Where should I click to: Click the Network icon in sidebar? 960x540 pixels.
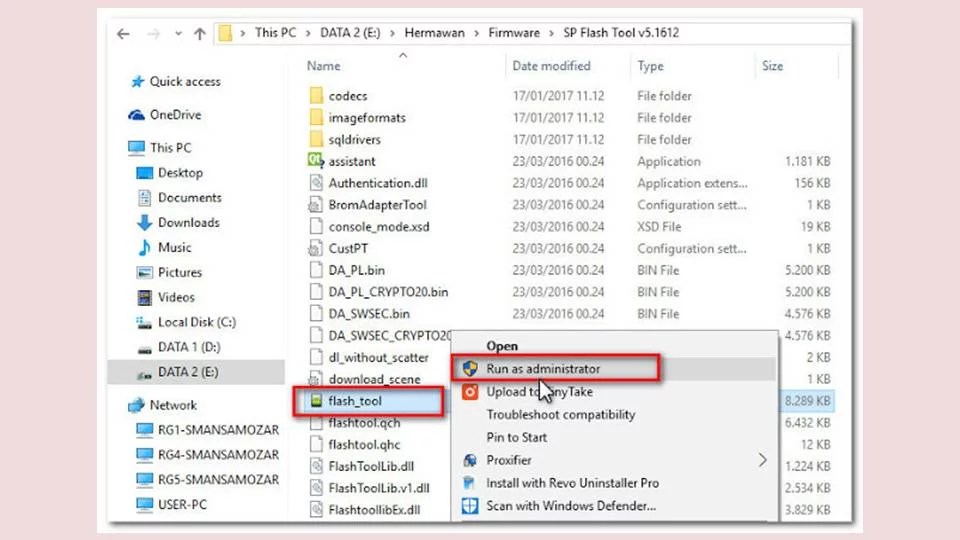click(x=137, y=405)
